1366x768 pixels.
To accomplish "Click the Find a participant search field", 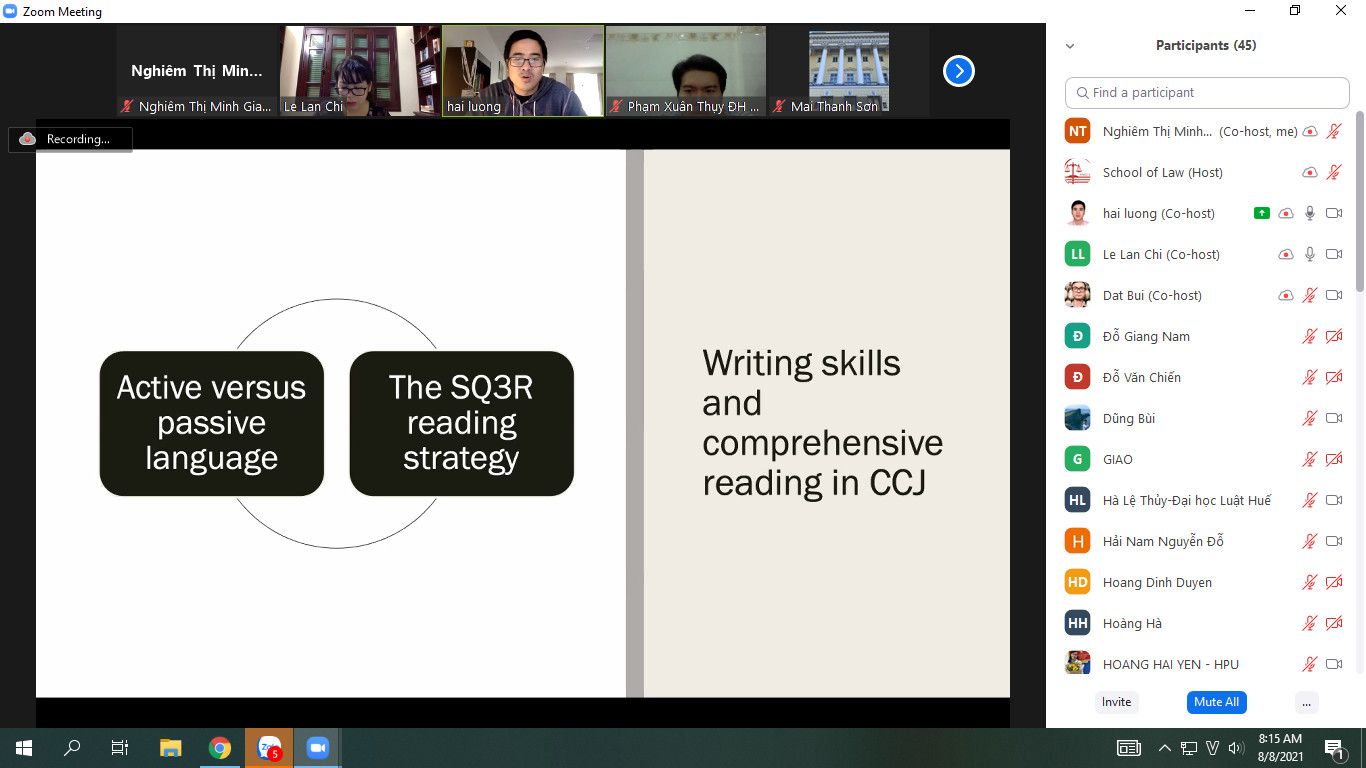I will click(1207, 92).
